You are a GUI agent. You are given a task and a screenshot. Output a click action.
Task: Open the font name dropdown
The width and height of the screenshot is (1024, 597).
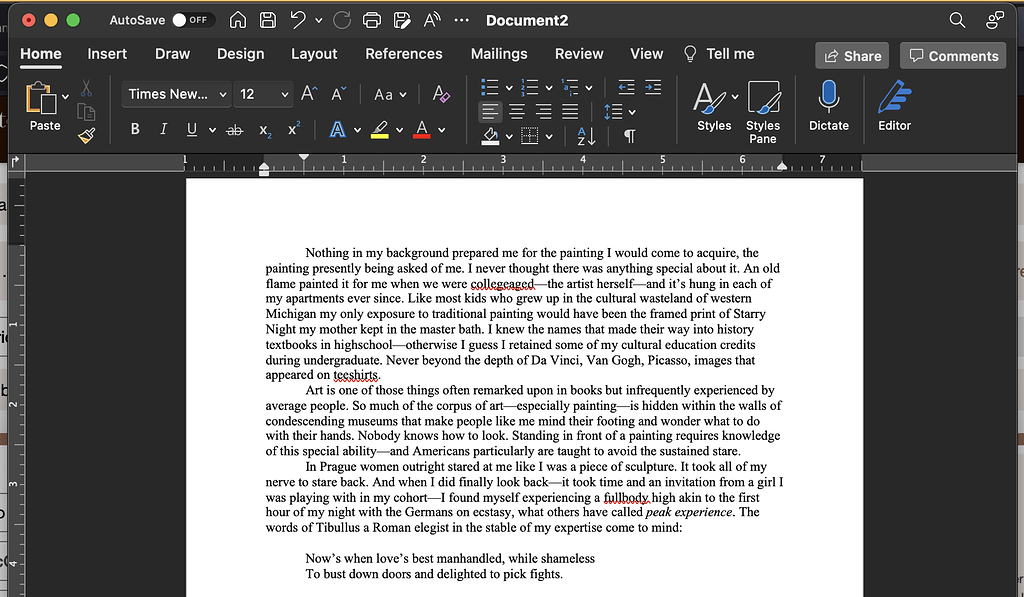pos(223,95)
